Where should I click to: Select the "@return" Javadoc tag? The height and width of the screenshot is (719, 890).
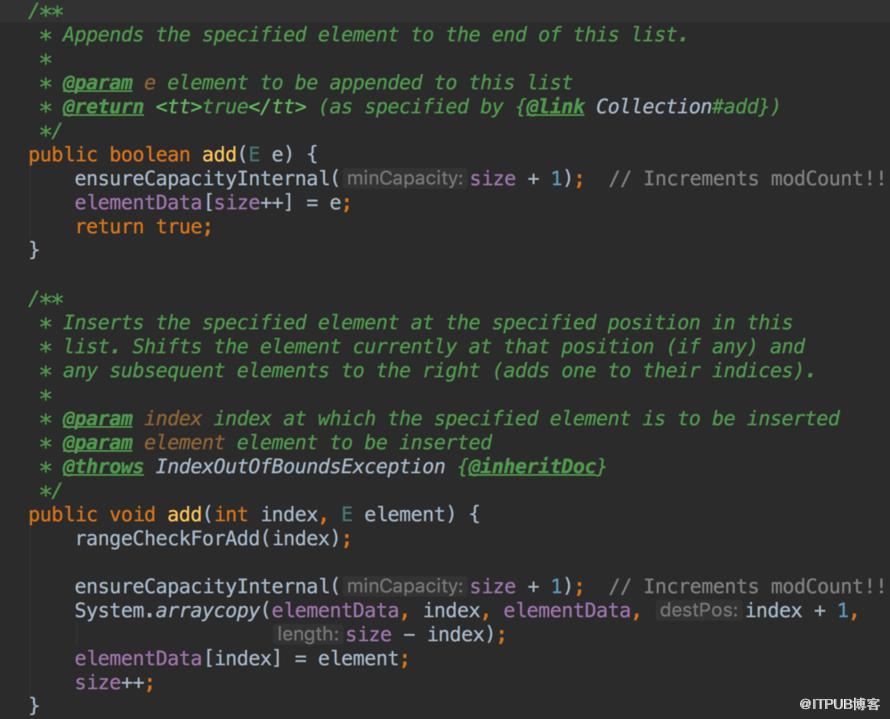click(103, 107)
